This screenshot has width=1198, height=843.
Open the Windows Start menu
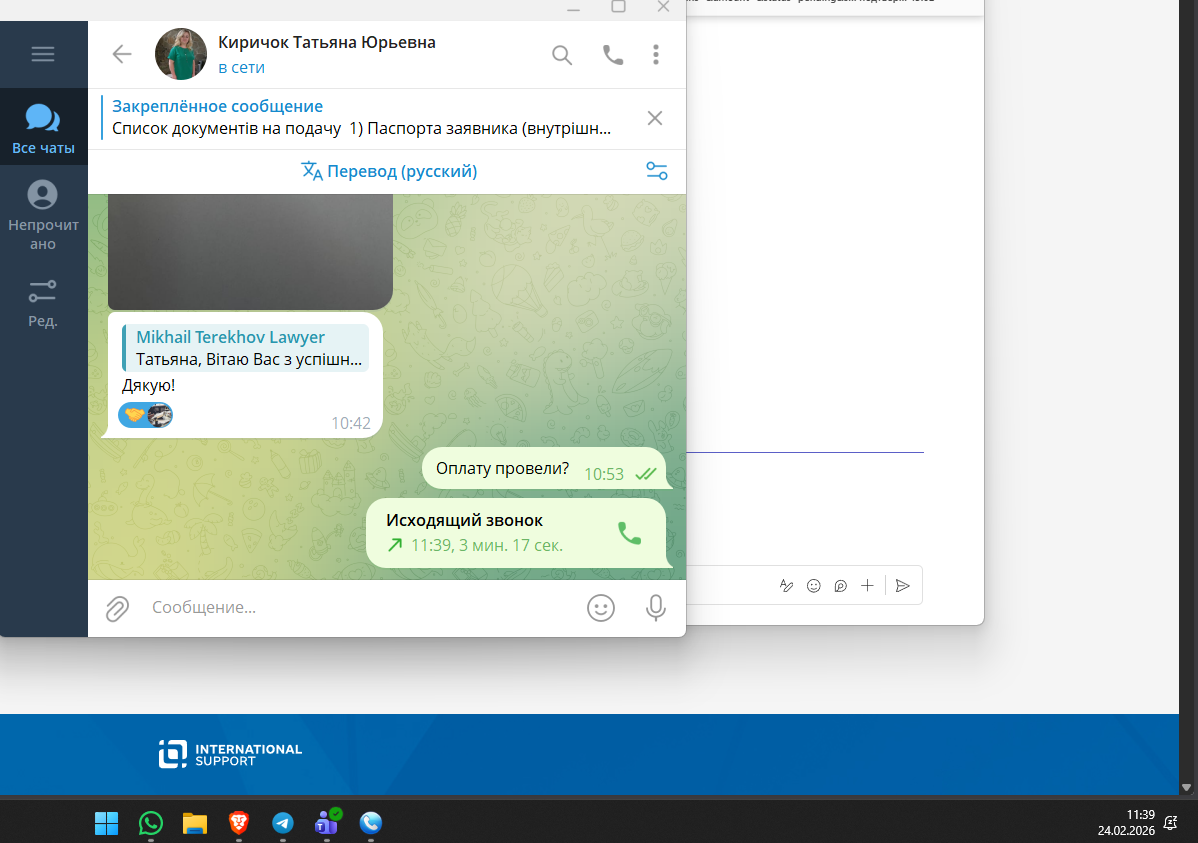pyautogui.click(x=106, y=823)
